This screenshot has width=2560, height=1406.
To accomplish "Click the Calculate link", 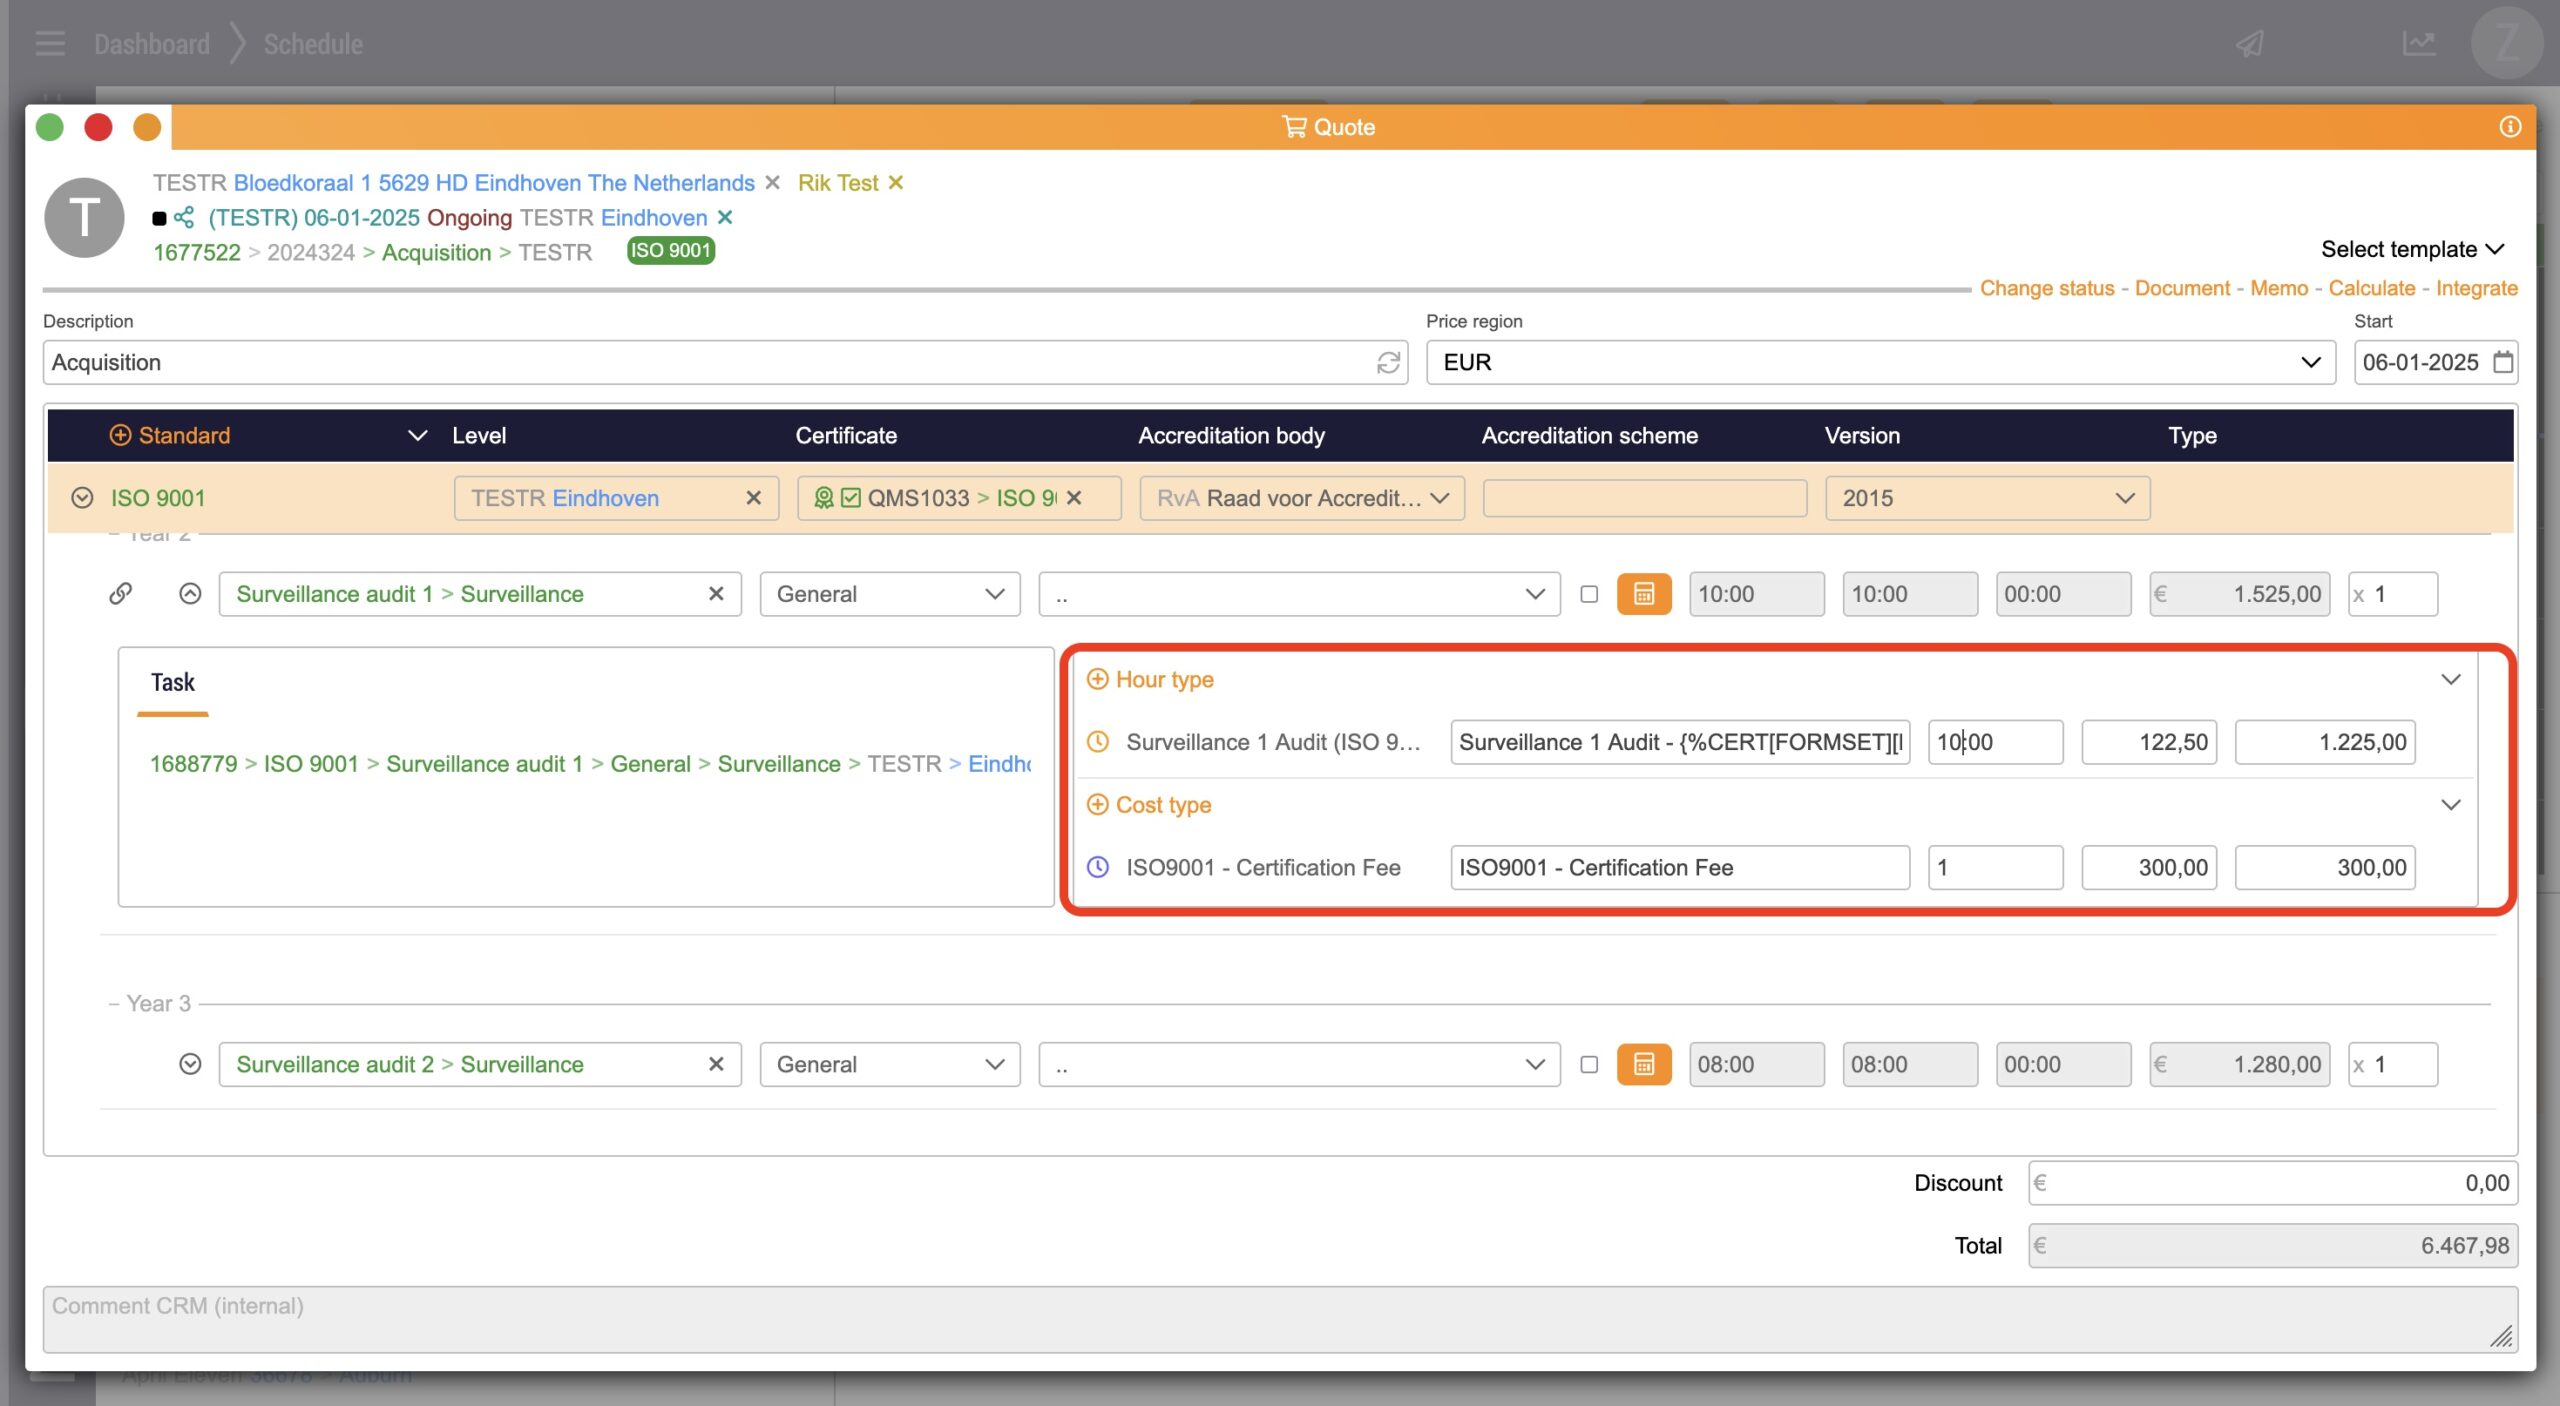I will coord(2371,288).
